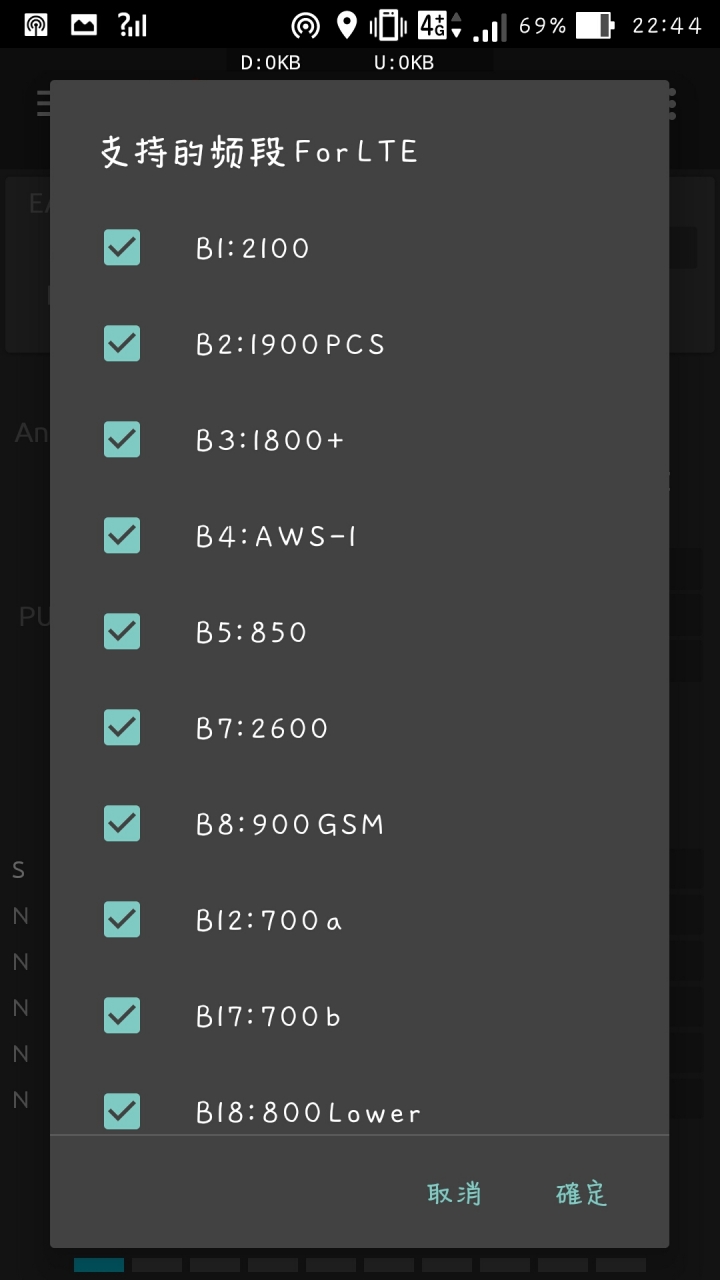Uncheck the B8:900GSM checkbox
The image size is (720, 1280).
tap(122, 823)
